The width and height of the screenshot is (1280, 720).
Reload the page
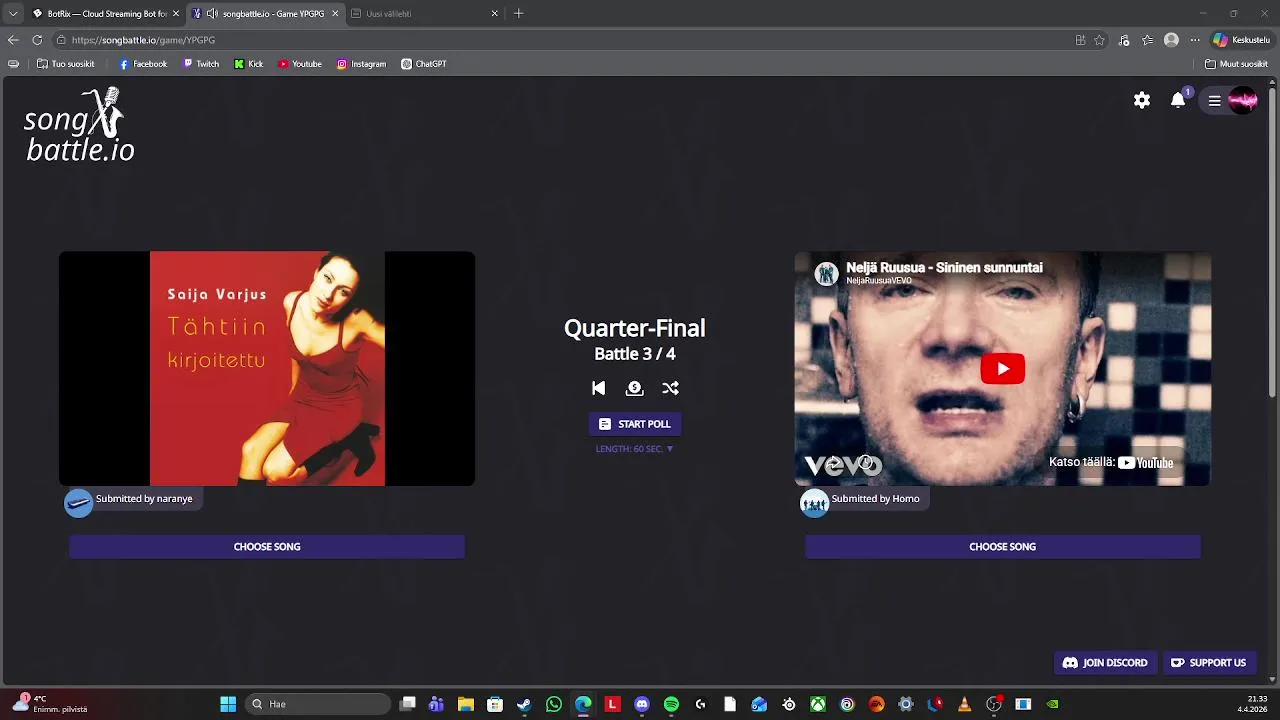(37, 40)
